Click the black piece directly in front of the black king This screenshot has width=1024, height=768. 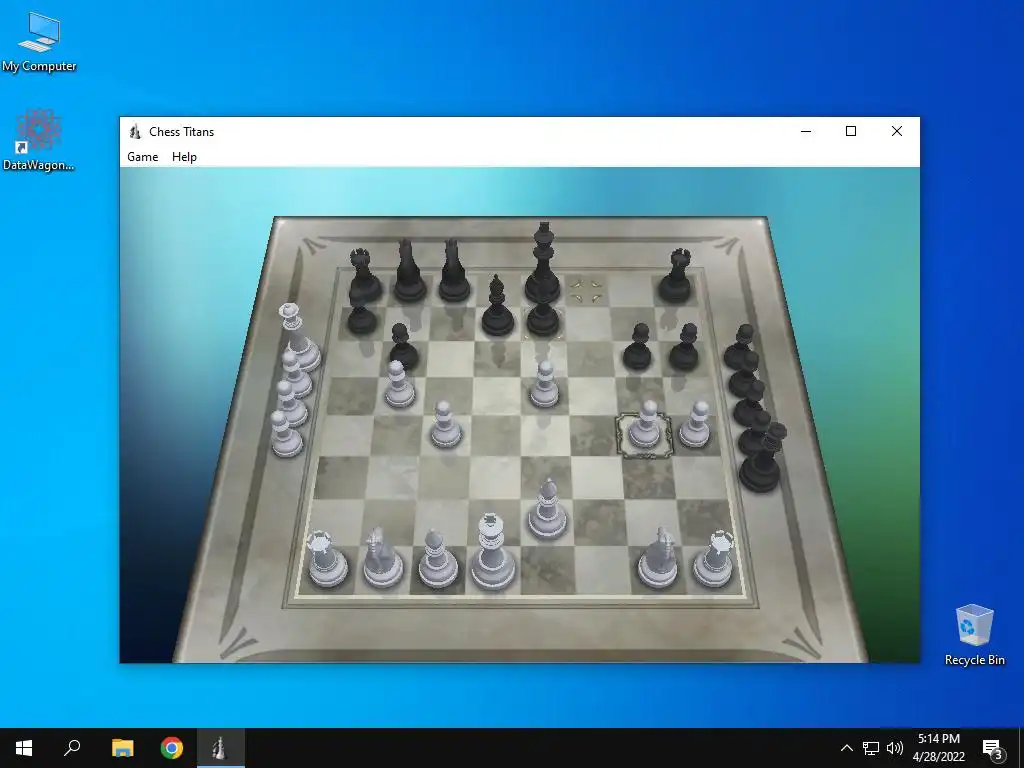[x=543, y=319]
